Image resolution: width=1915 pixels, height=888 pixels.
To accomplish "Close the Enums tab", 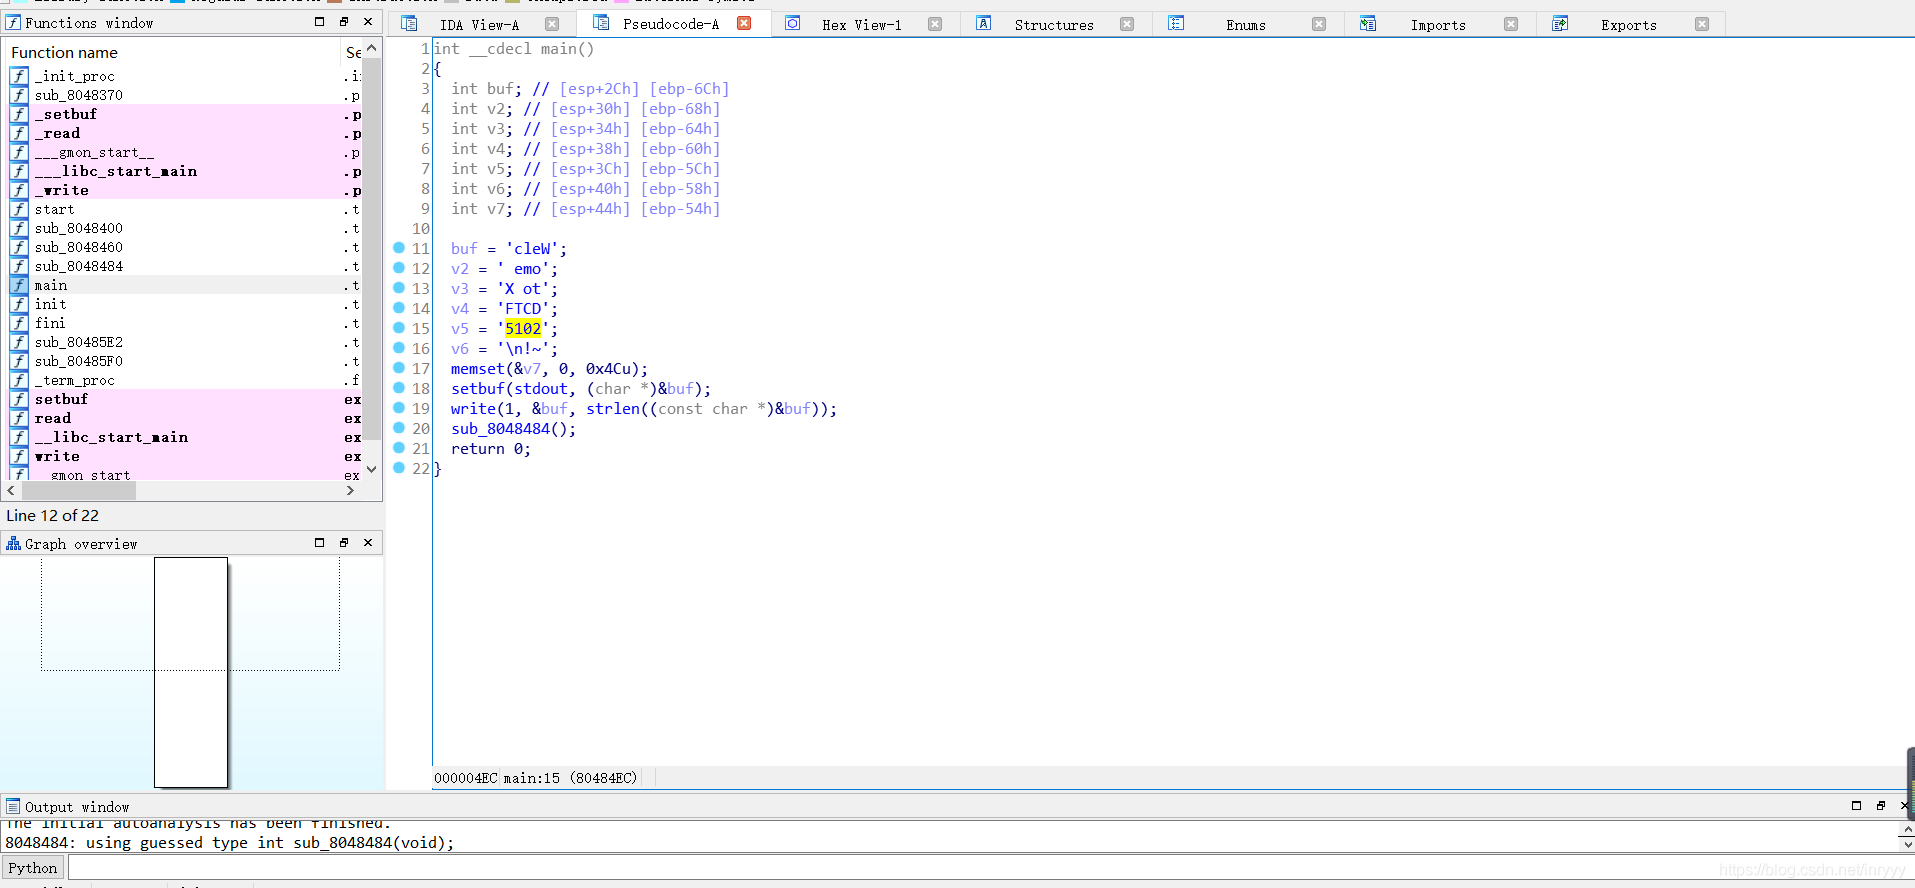I will (x=1319, y=24).
